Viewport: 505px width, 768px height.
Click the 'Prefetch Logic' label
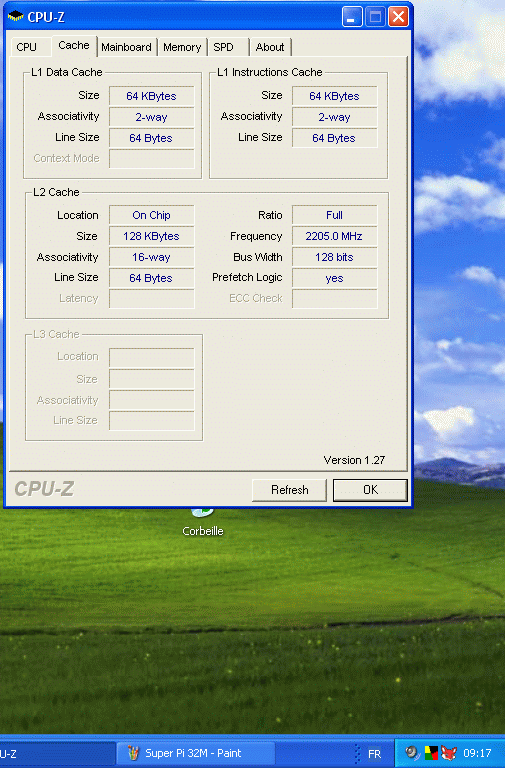click(x=247, y=277)
